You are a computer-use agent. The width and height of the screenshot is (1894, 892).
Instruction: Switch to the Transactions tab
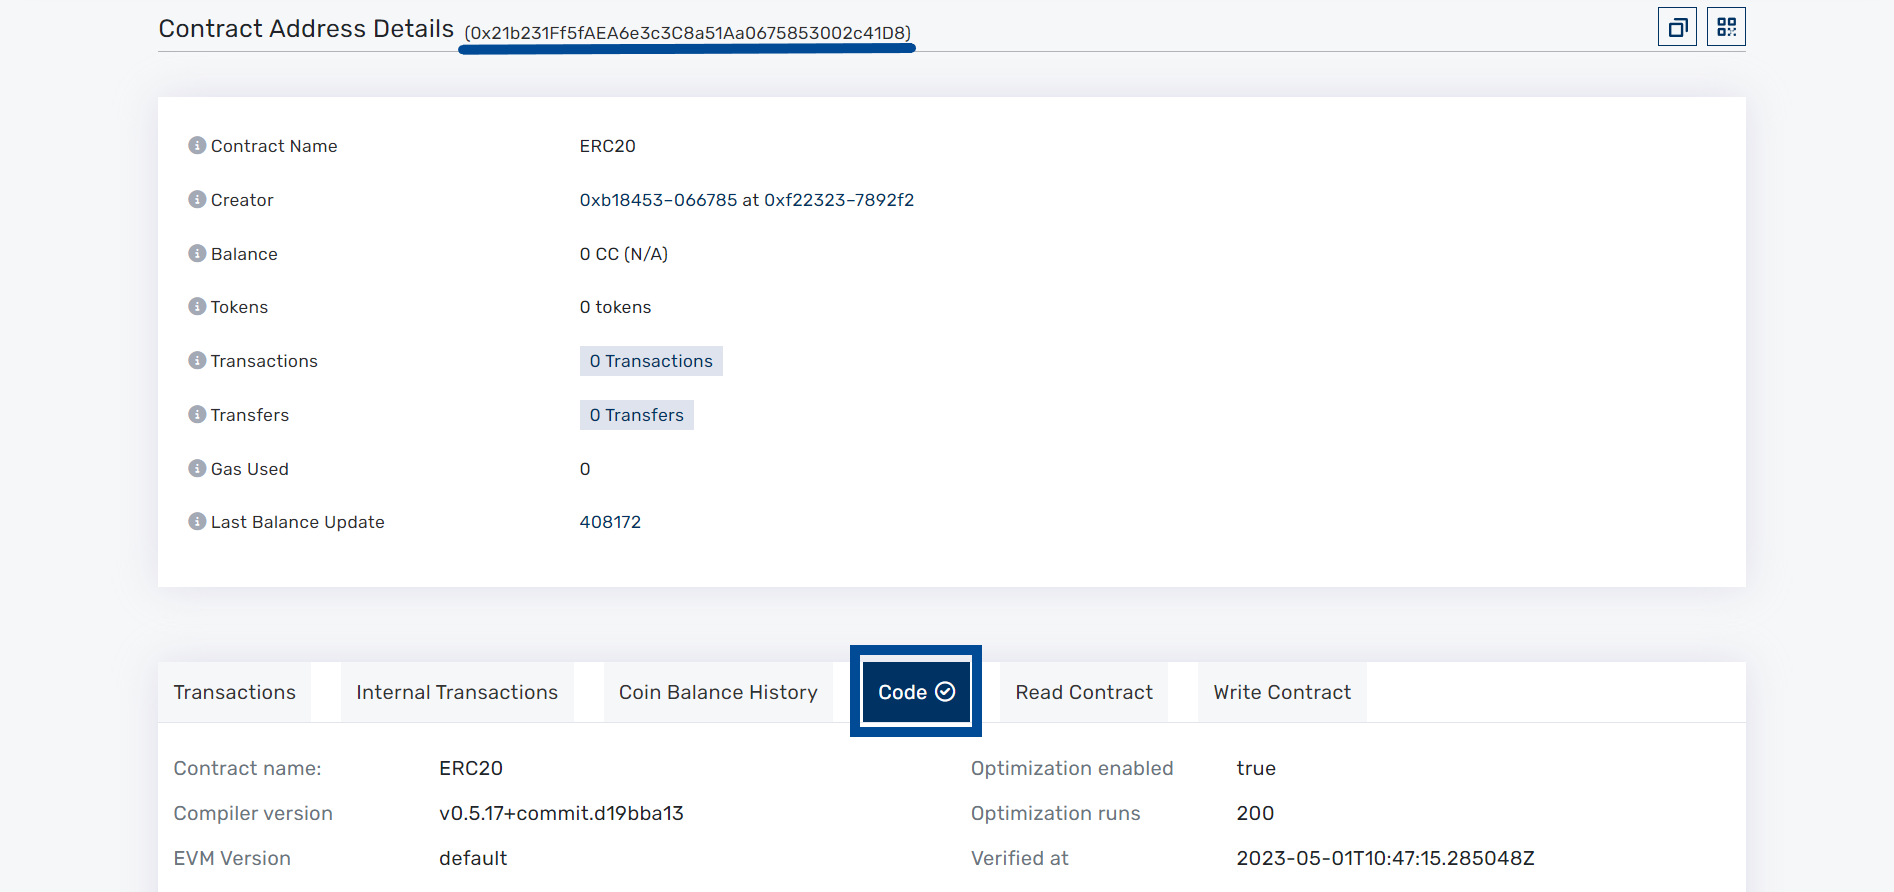tap(235, 692)
